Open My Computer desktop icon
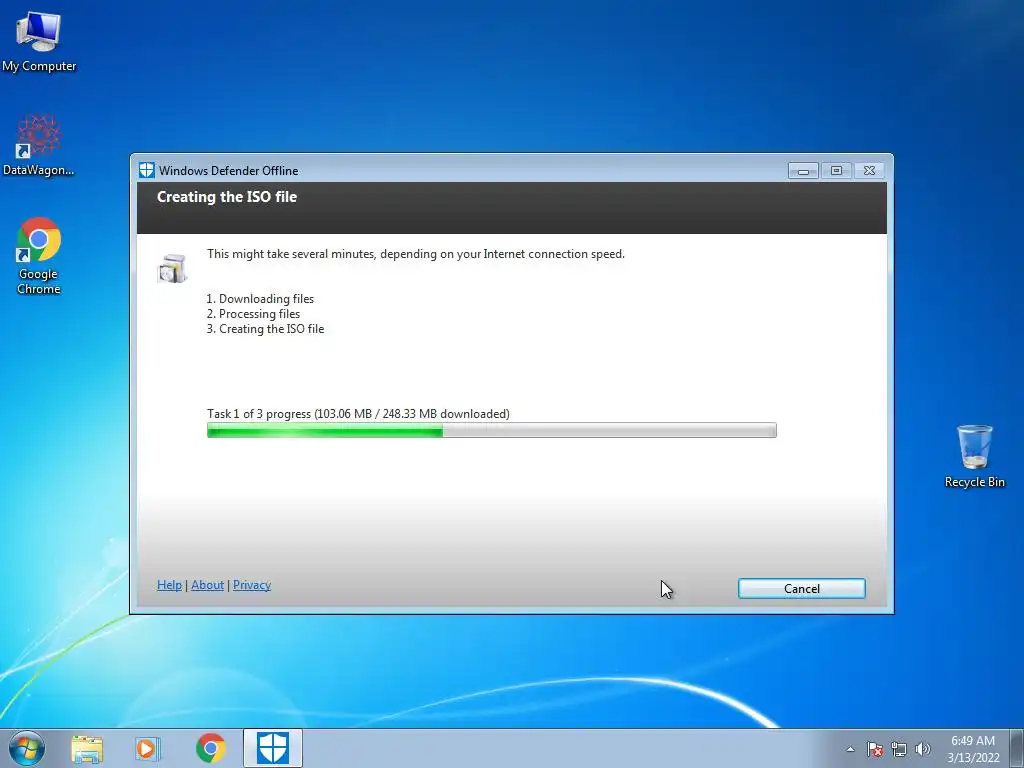The image size is (1024, 768). click(39, 40)
